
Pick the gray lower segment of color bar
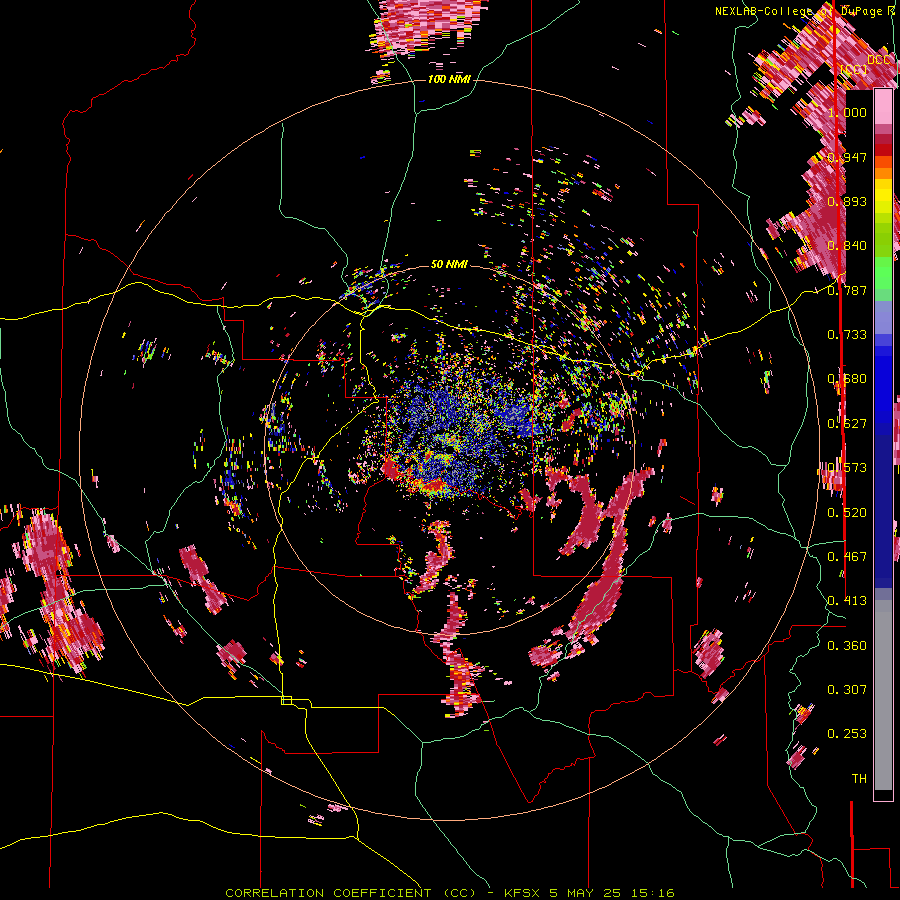click(x=883, y=695)
